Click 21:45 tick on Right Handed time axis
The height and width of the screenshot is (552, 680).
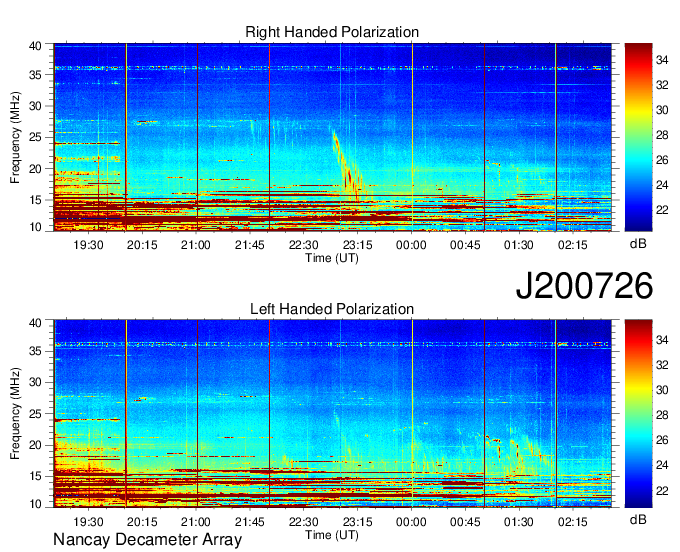tap(250, 245)
